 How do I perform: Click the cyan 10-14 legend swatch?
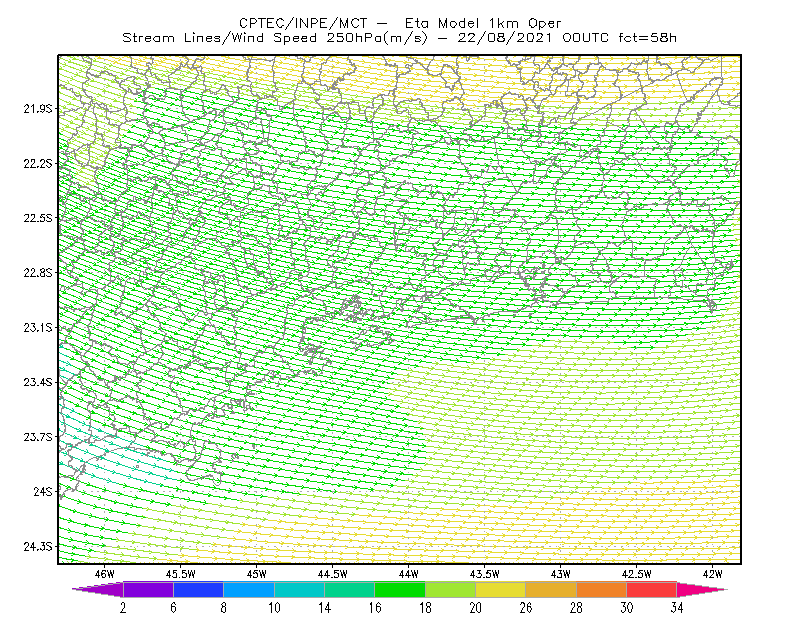tap(299, 589)
